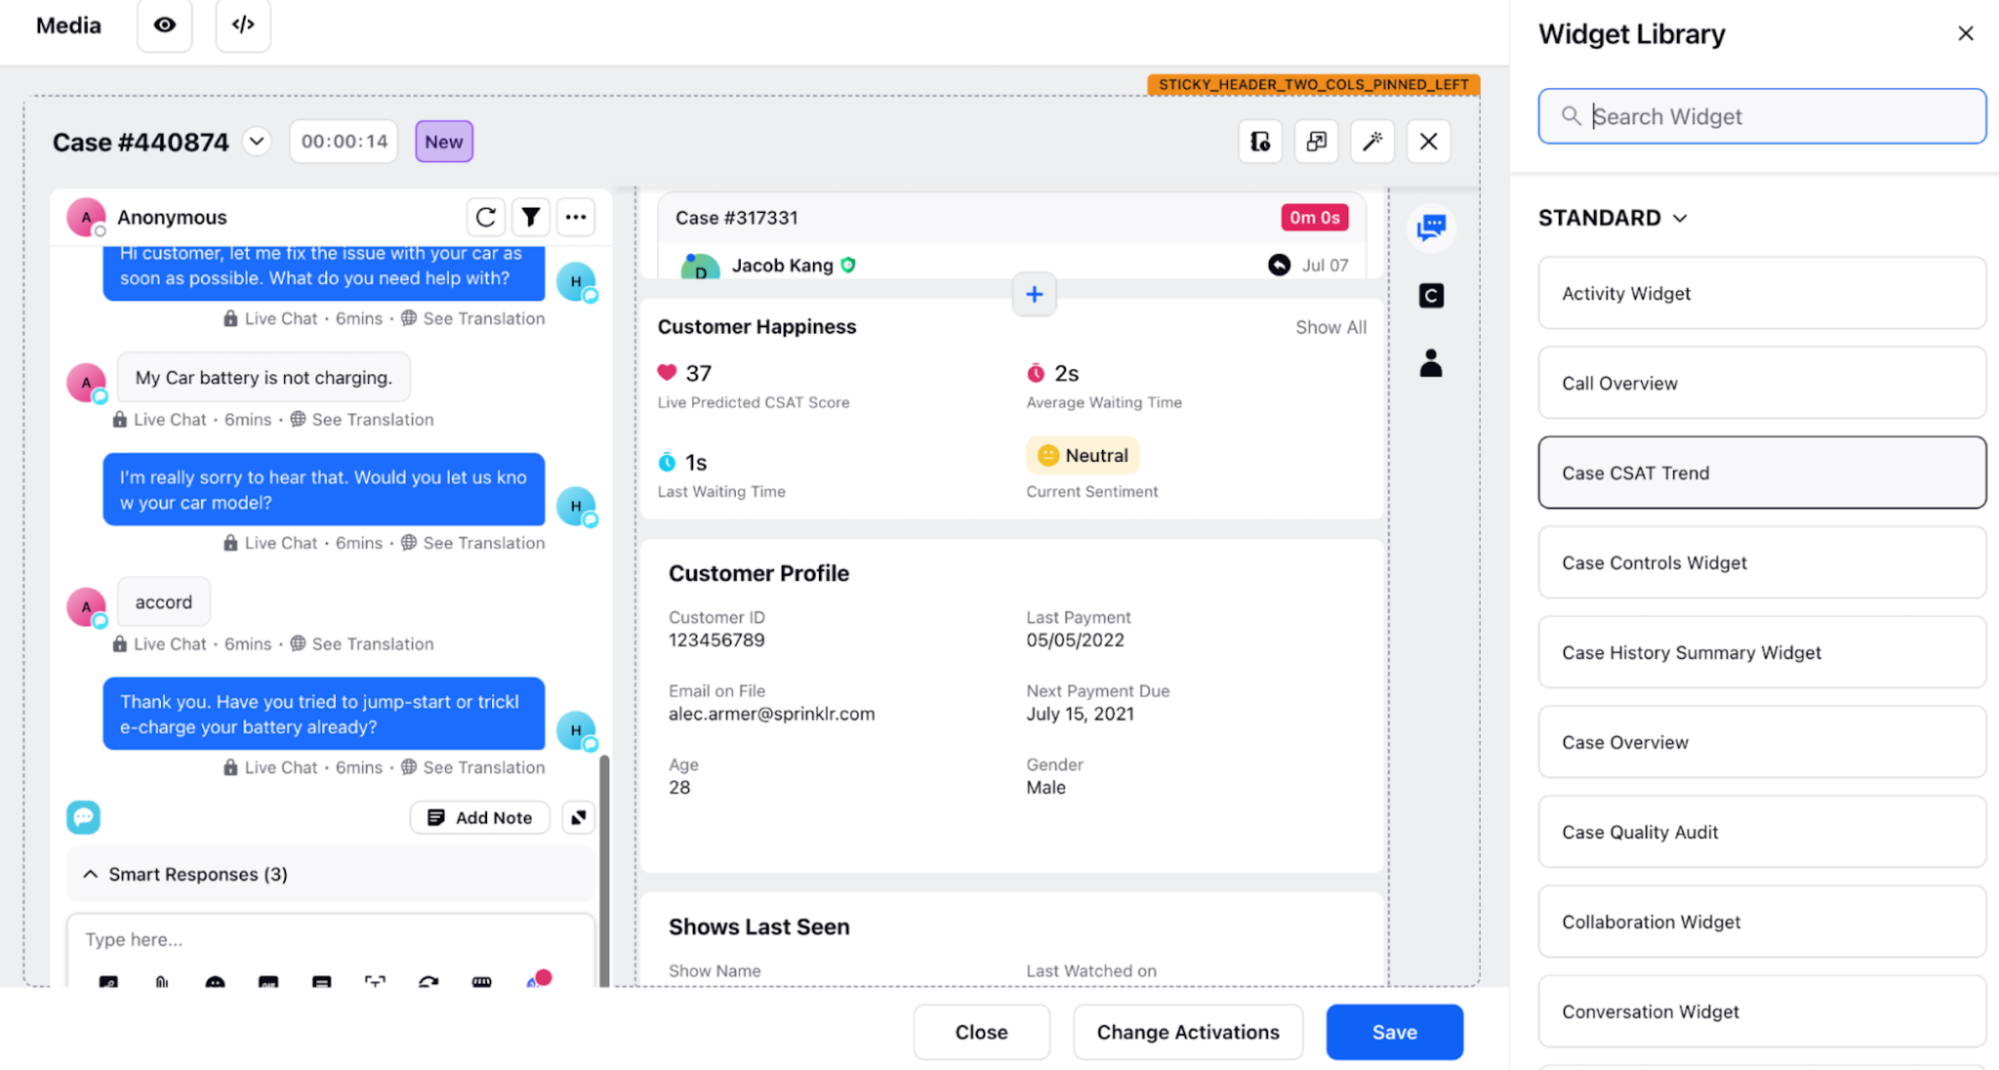Select Activity Widget from the library
The image size is (1999, 1070).
(x=1762, y=294)
